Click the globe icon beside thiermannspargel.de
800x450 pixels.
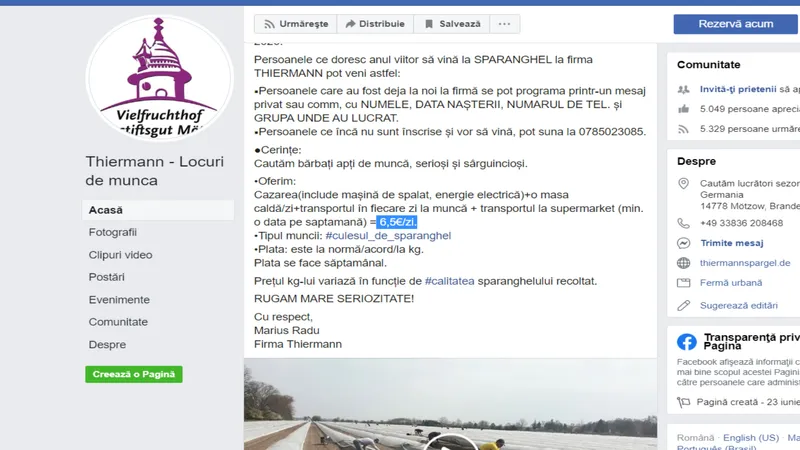point(684,263)
